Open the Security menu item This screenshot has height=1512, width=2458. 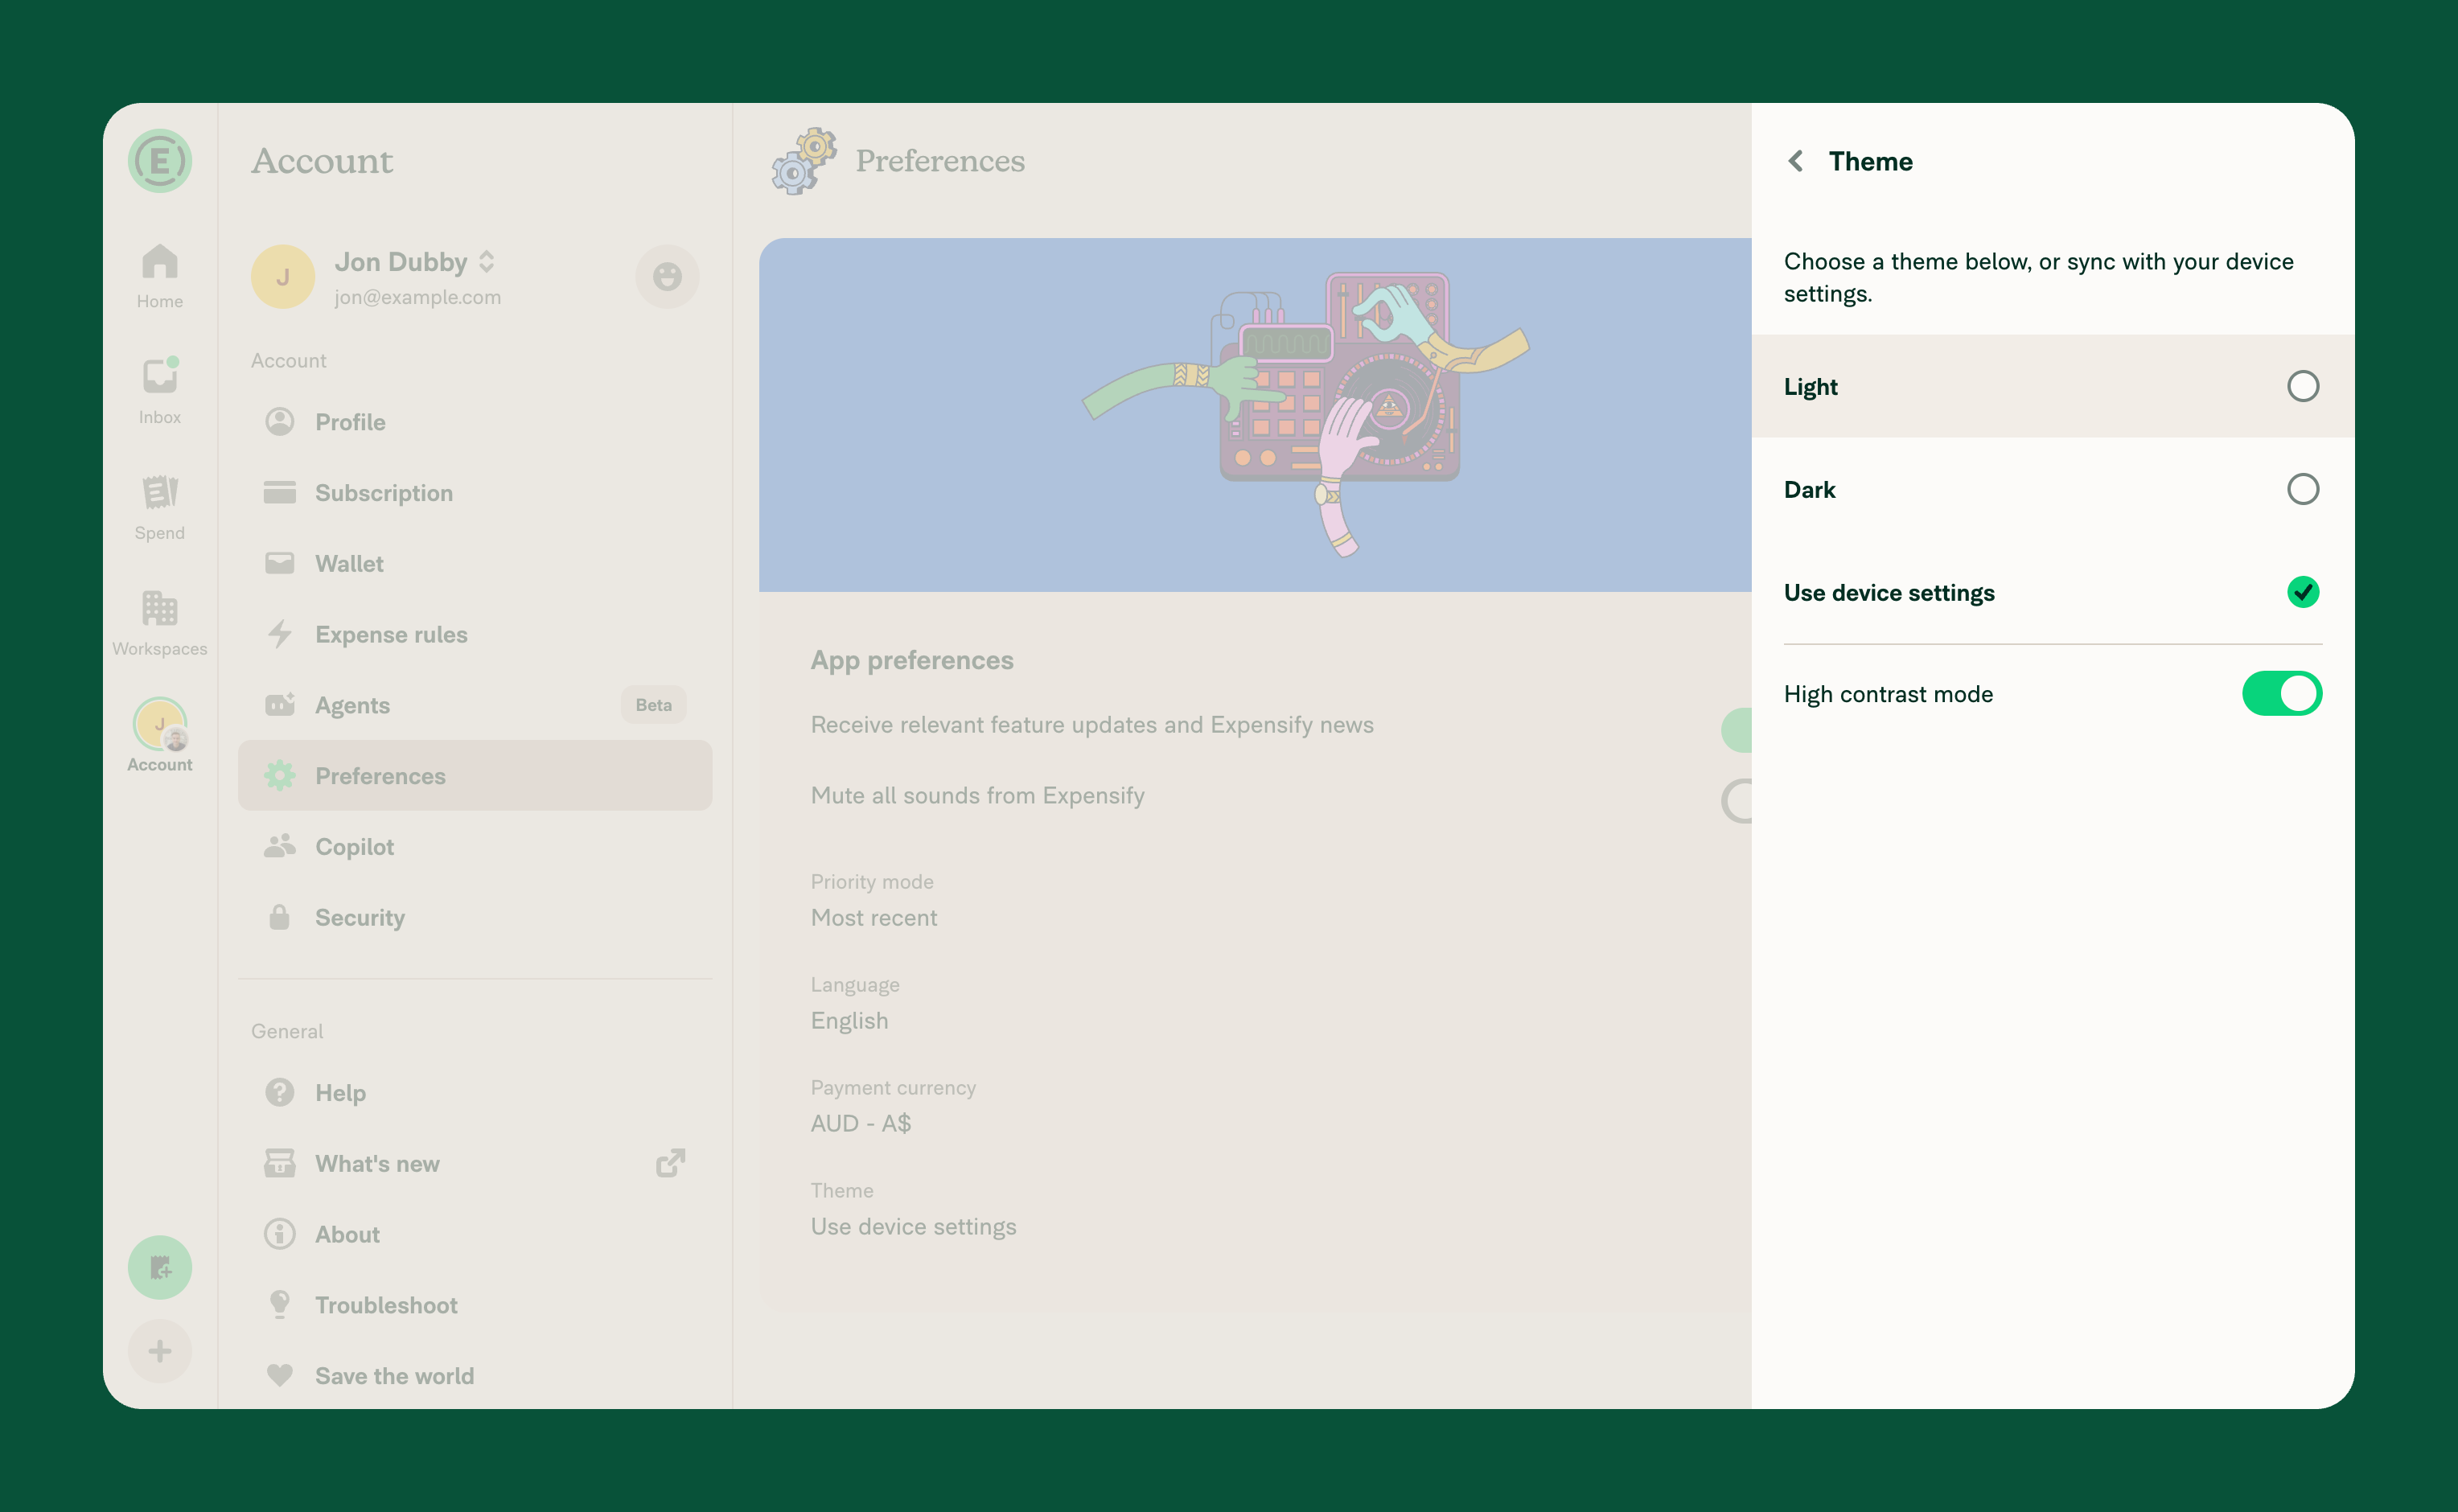tap(474, 917)
